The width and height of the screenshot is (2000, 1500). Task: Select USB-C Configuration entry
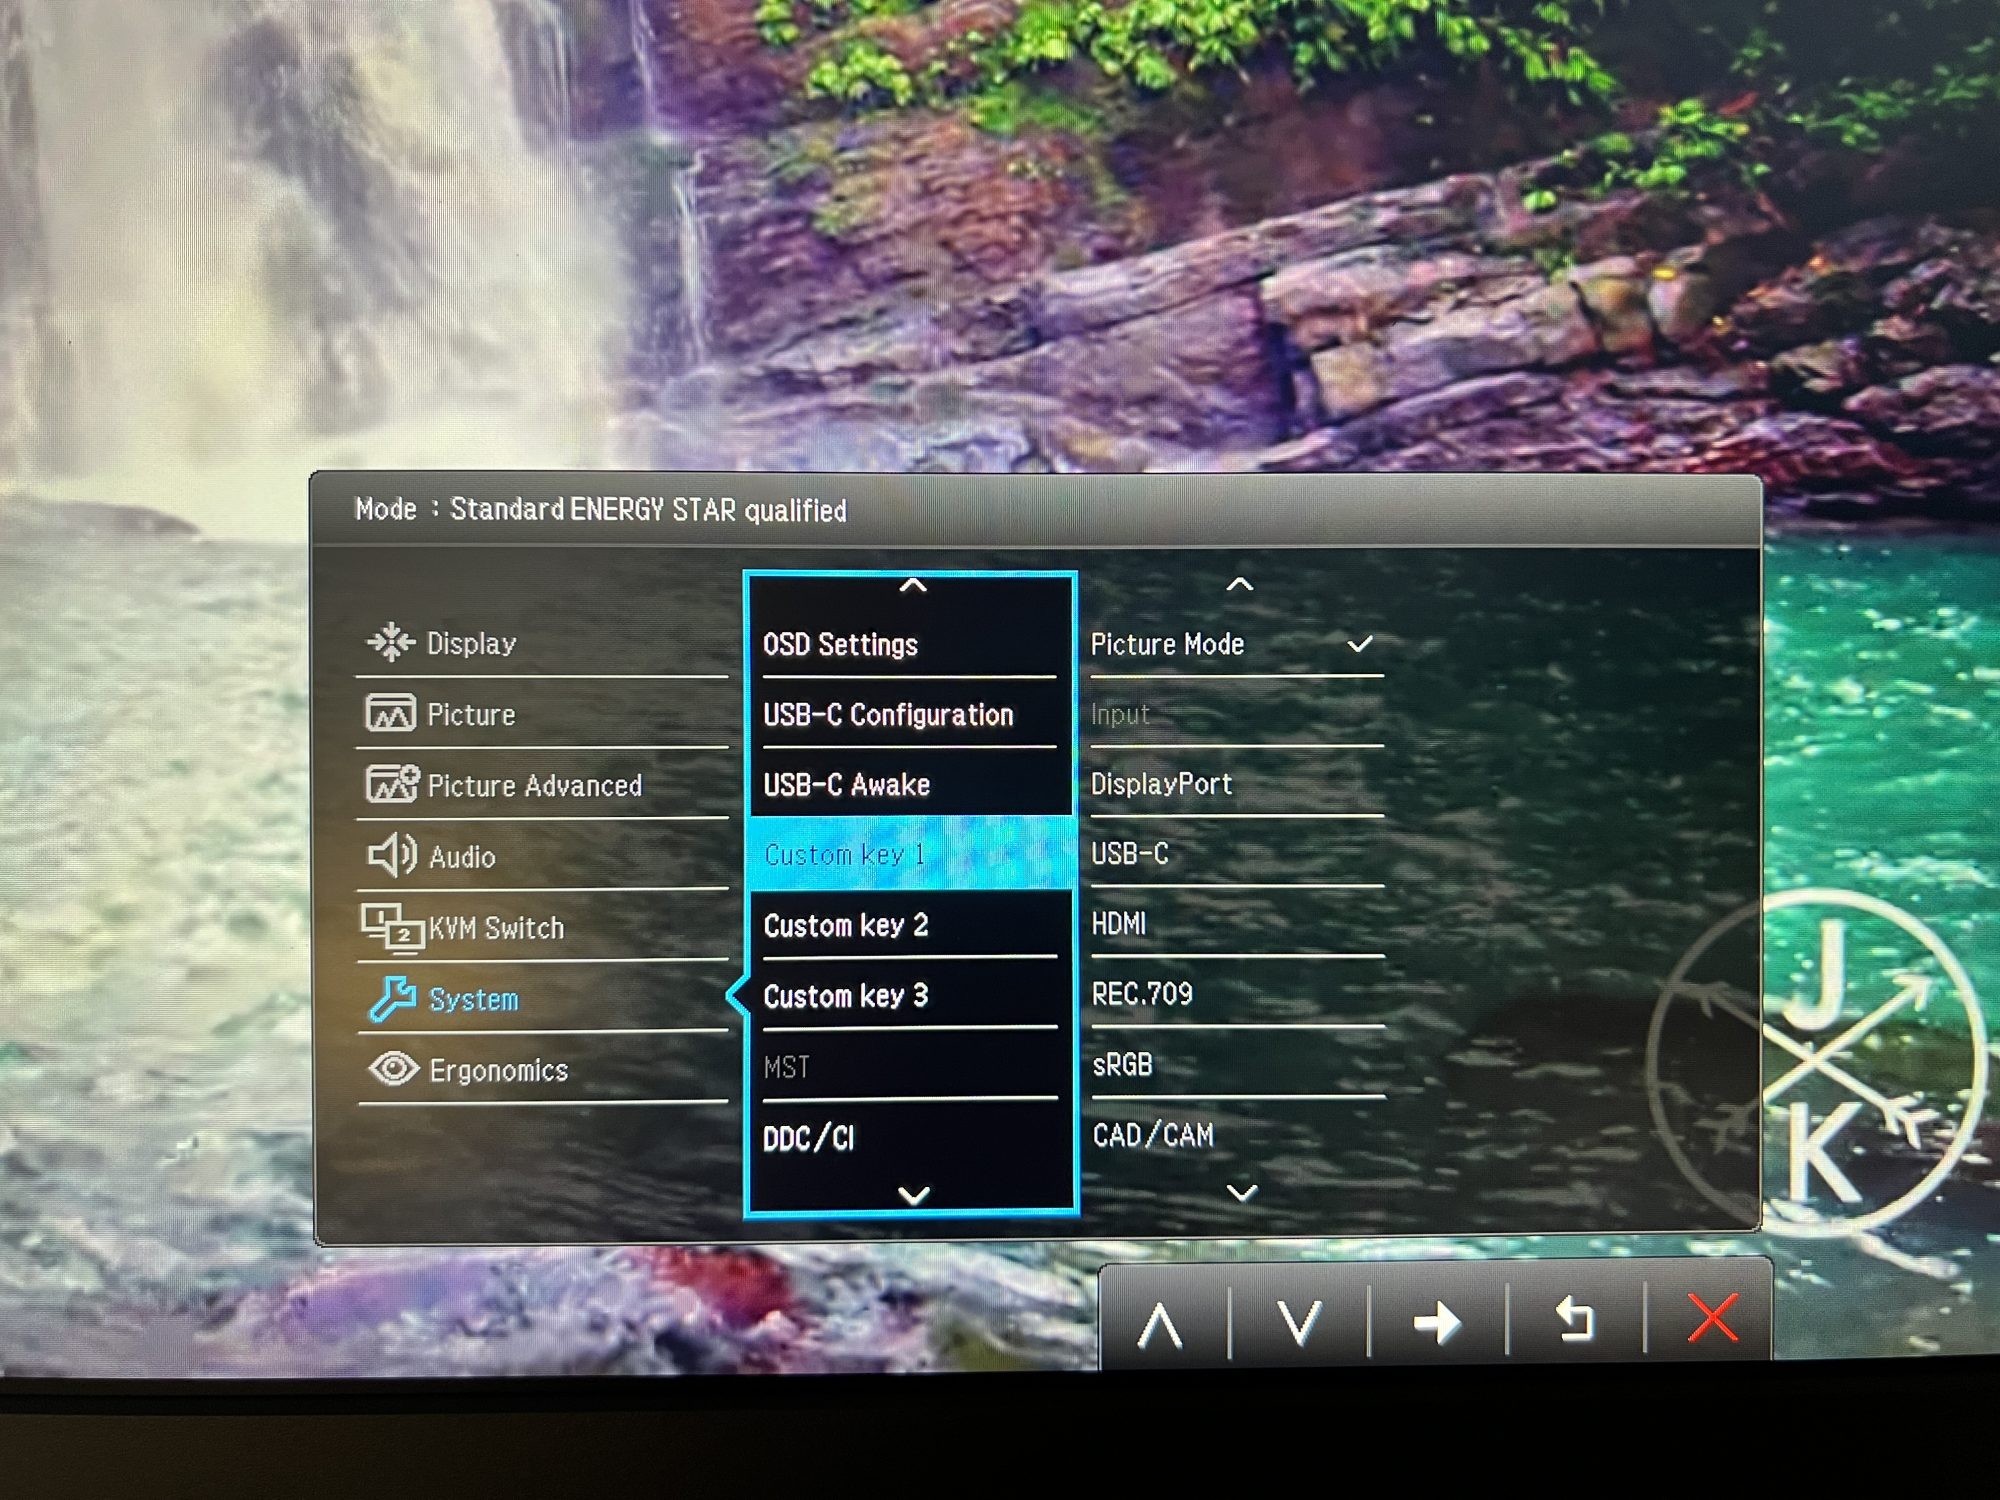point(888,715)
